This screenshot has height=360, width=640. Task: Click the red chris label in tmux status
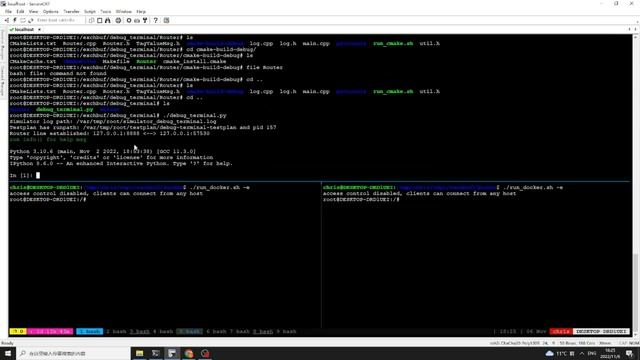561,331
